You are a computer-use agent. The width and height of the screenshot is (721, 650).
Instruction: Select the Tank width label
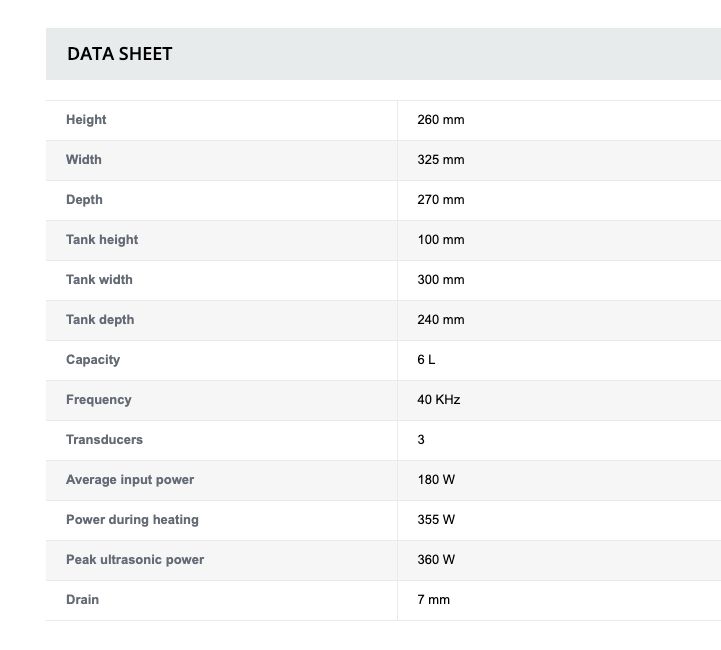(99, 280)
